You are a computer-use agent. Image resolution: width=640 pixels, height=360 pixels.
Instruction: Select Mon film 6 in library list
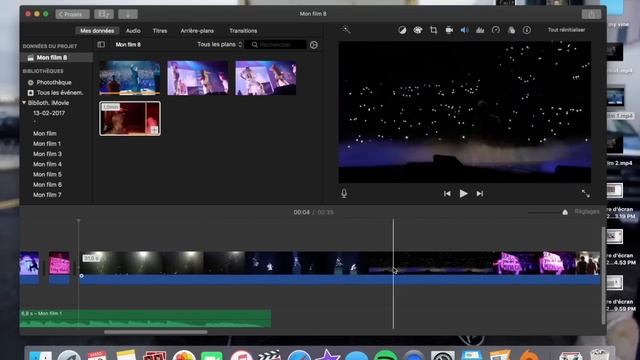[47, 184]
